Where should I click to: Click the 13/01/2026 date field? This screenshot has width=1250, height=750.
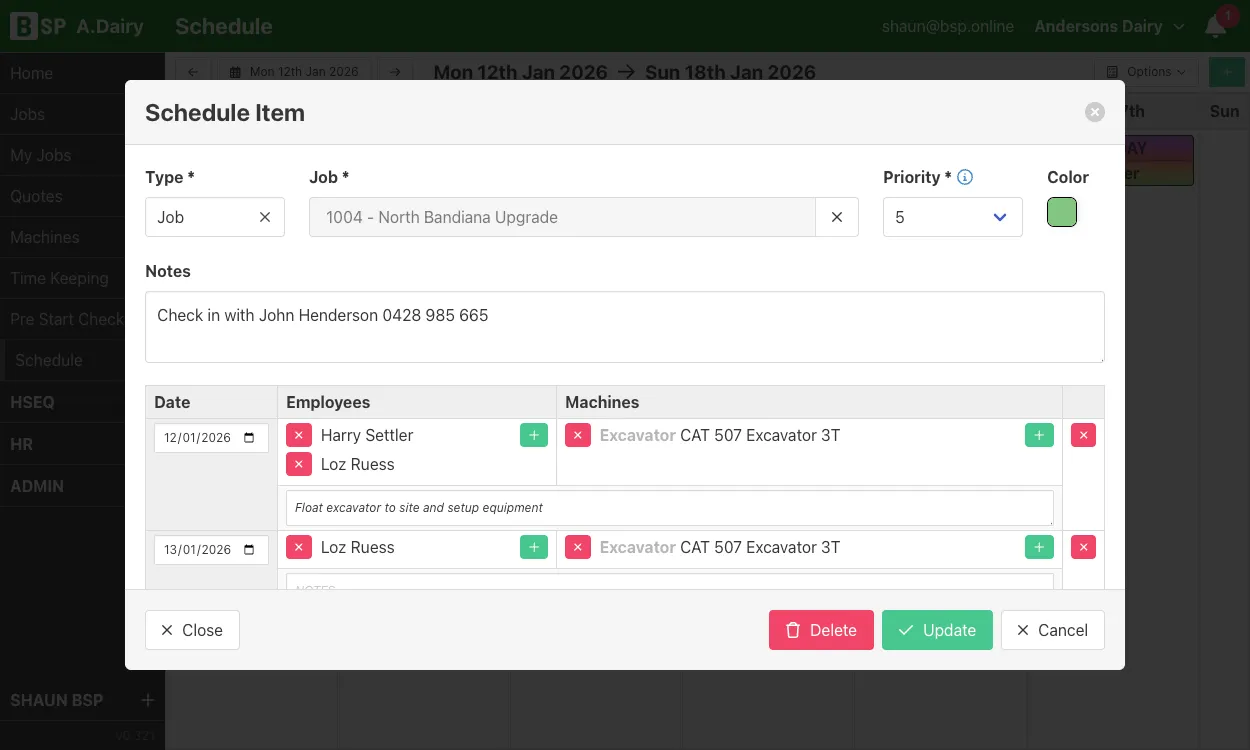point(211,550)
